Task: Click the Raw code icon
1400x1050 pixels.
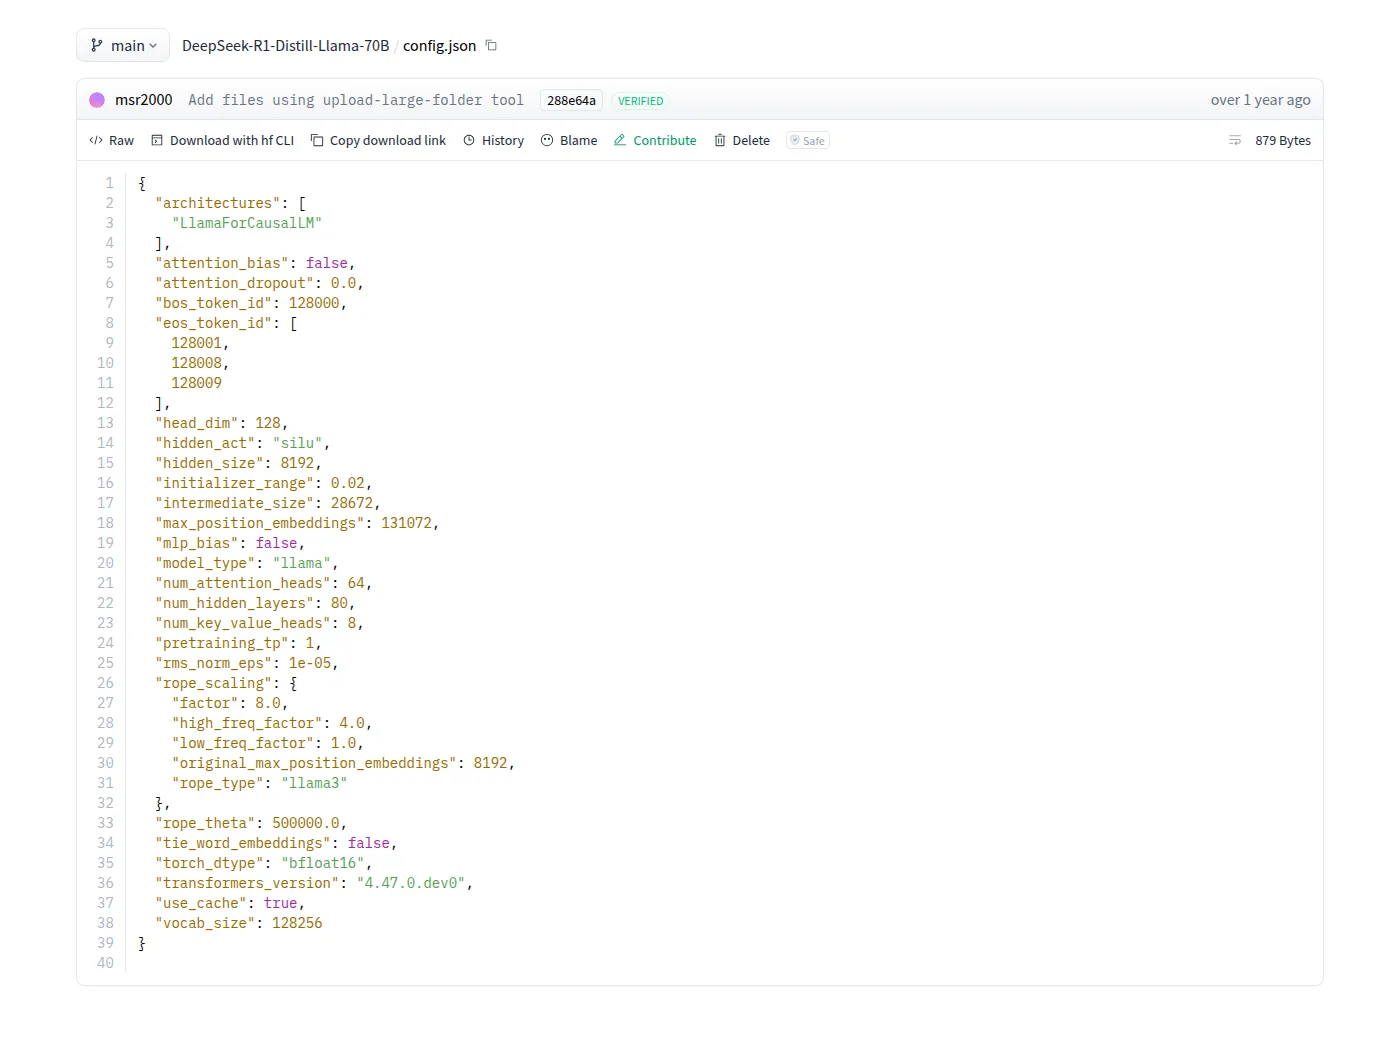Action: click(x=96, y=140)
